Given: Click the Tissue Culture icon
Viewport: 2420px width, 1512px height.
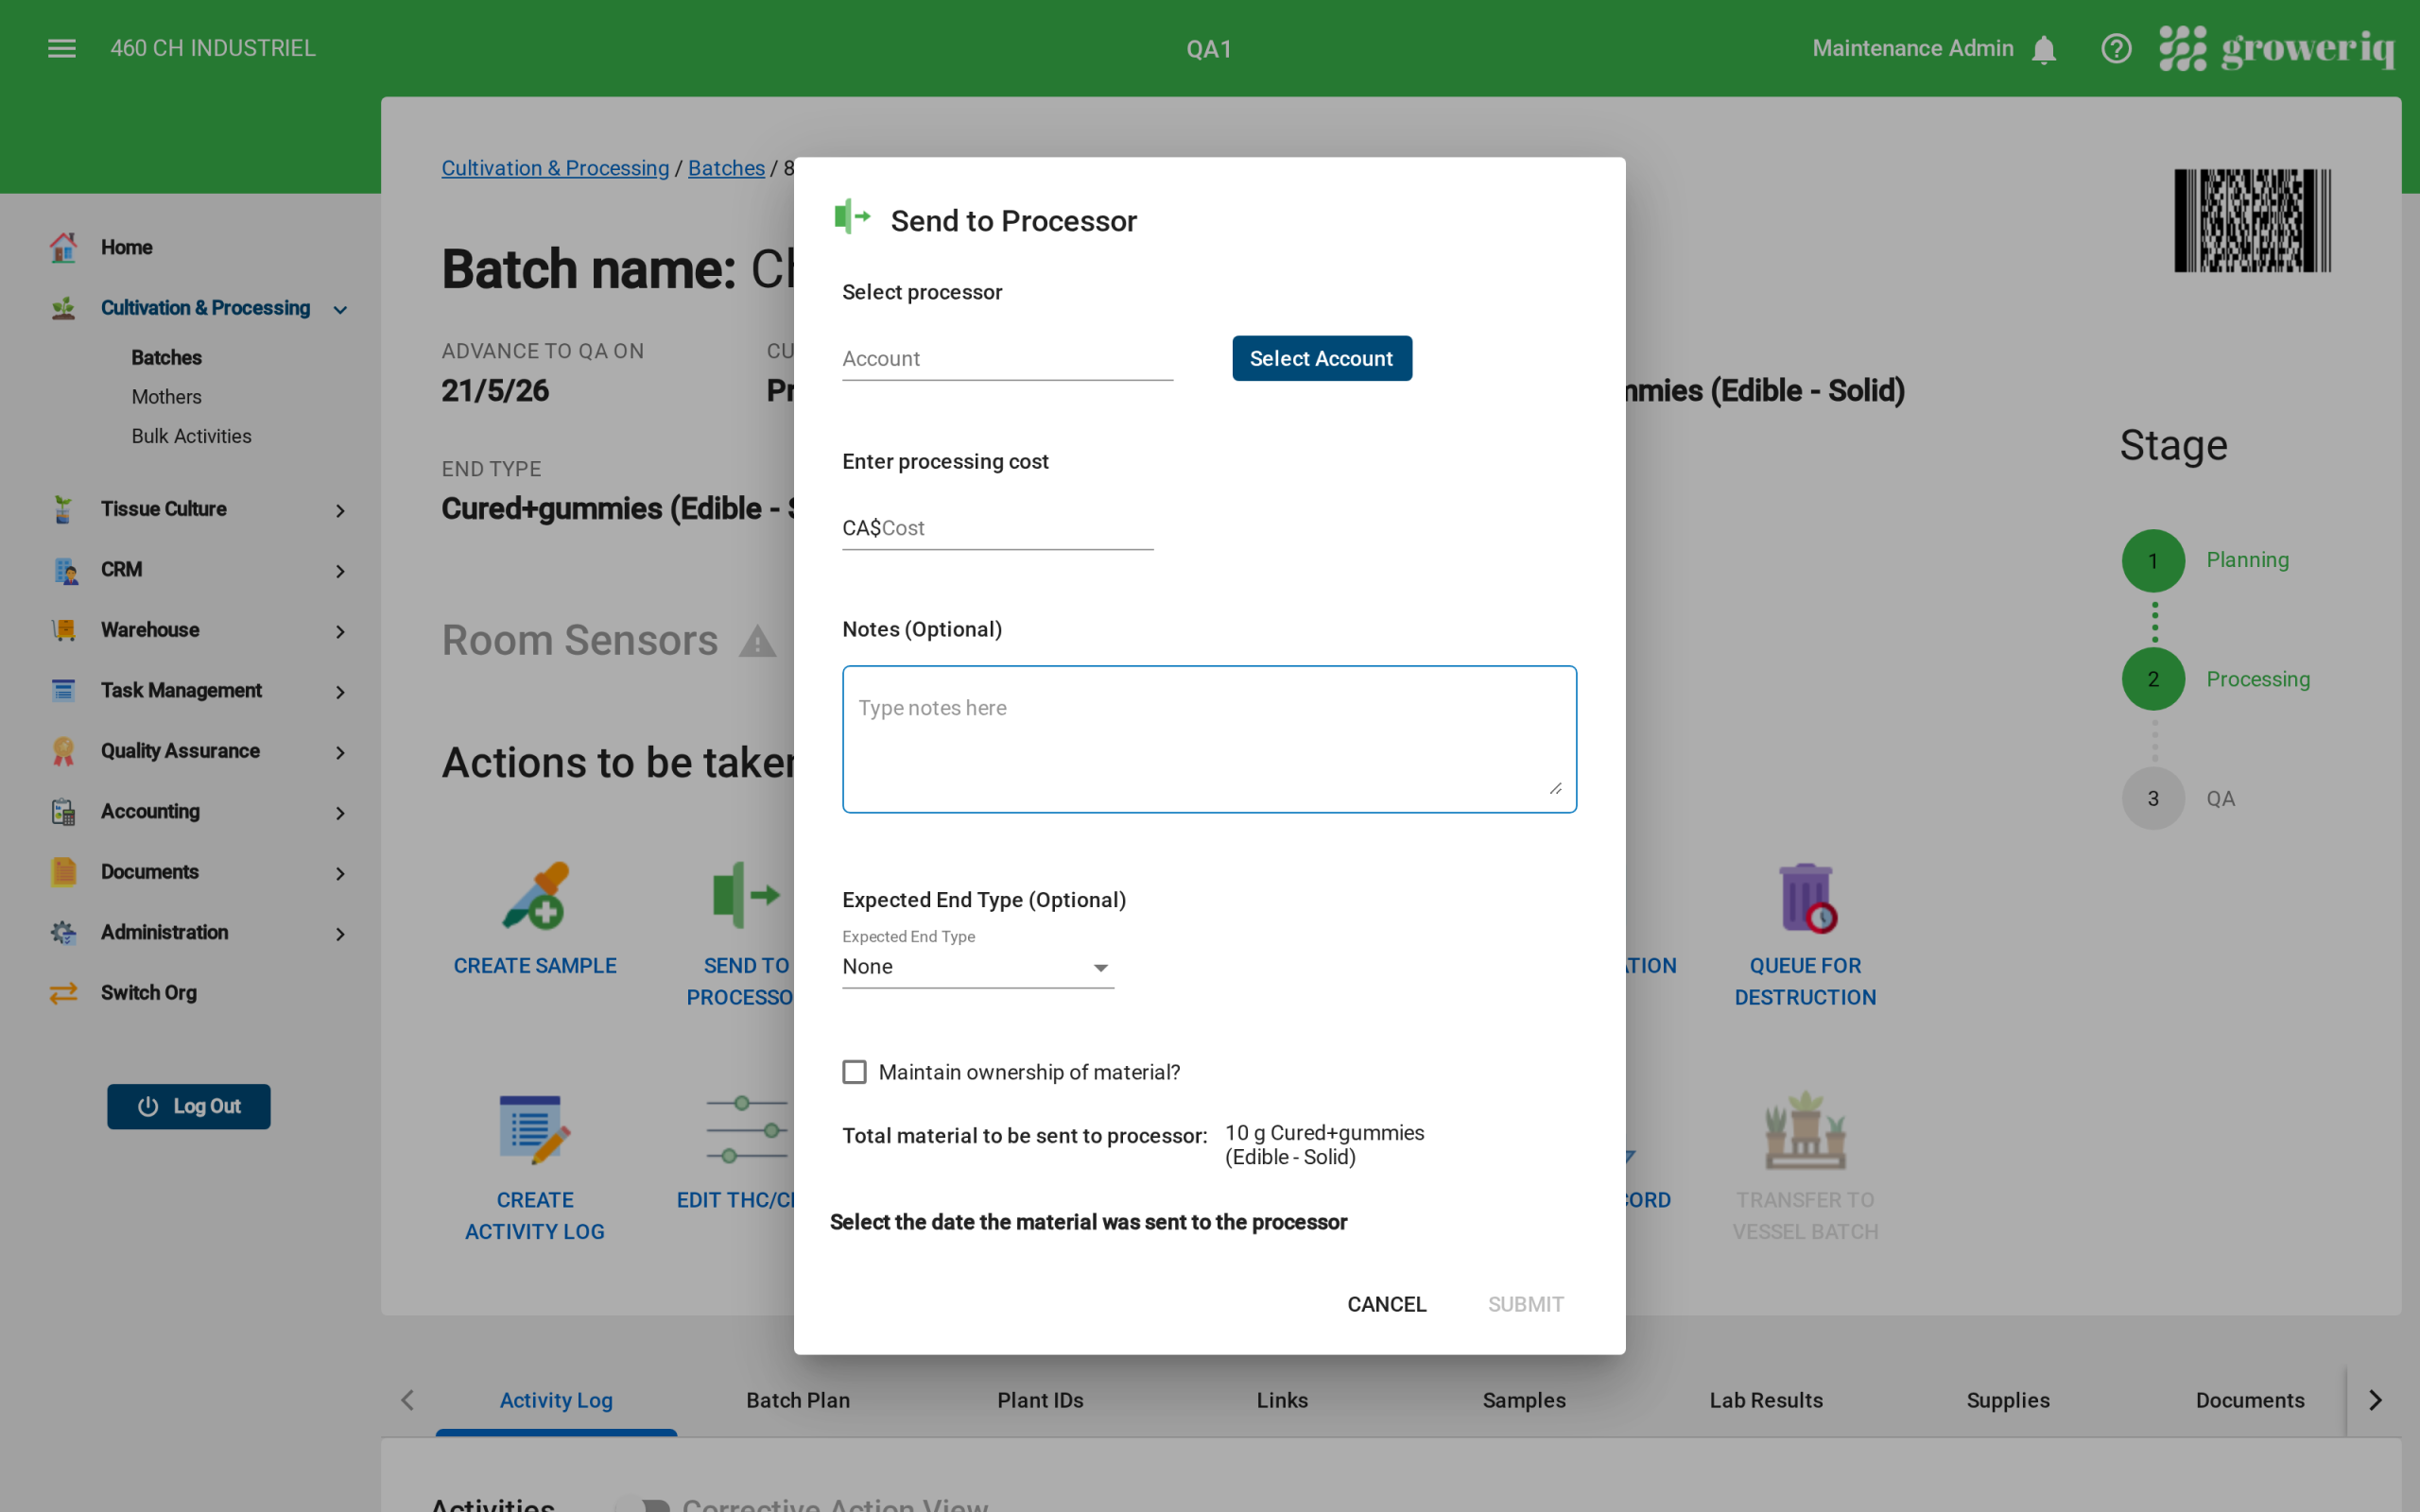Looking at the screenshot, I should tap(64, 509).
